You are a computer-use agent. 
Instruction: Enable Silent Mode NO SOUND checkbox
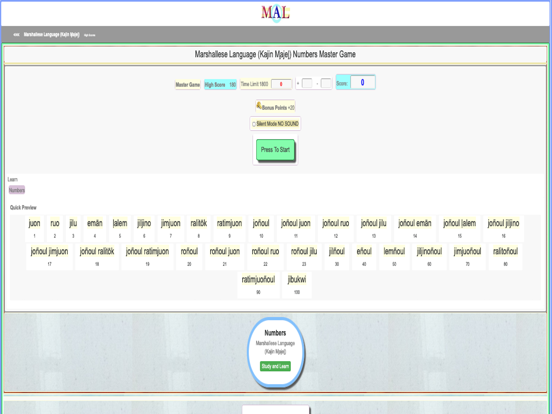click(254, 124)
